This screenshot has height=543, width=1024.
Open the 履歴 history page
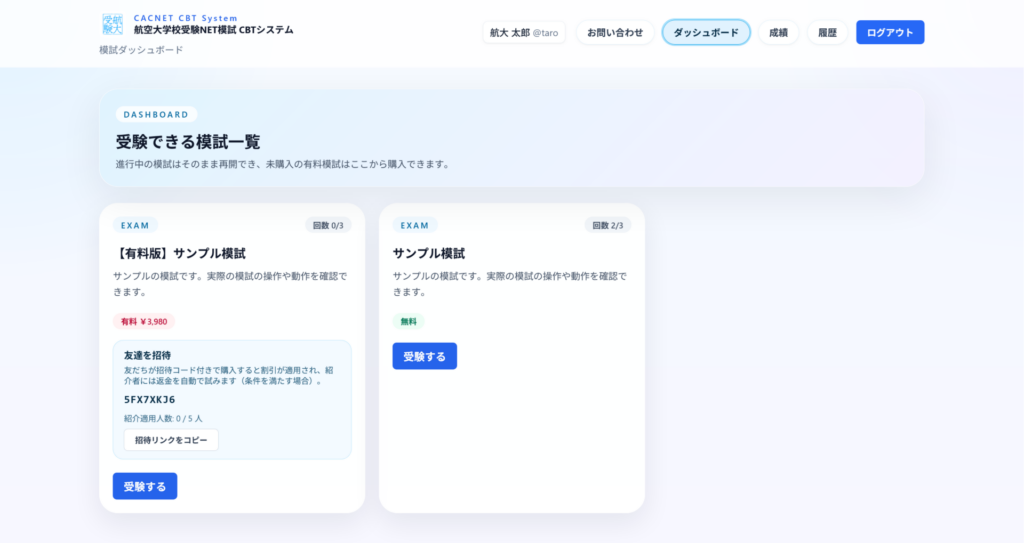[827, 32]
